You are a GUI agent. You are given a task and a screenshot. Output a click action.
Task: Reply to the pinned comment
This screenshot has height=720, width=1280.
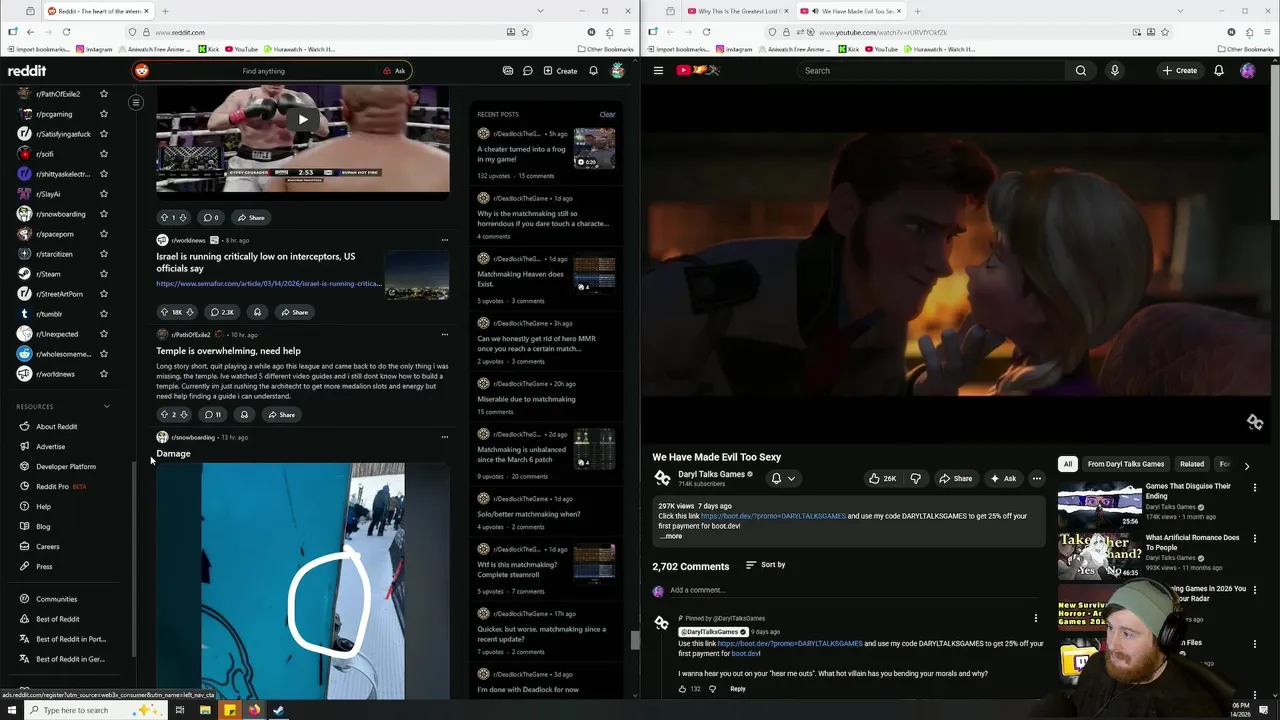[737, 689]
